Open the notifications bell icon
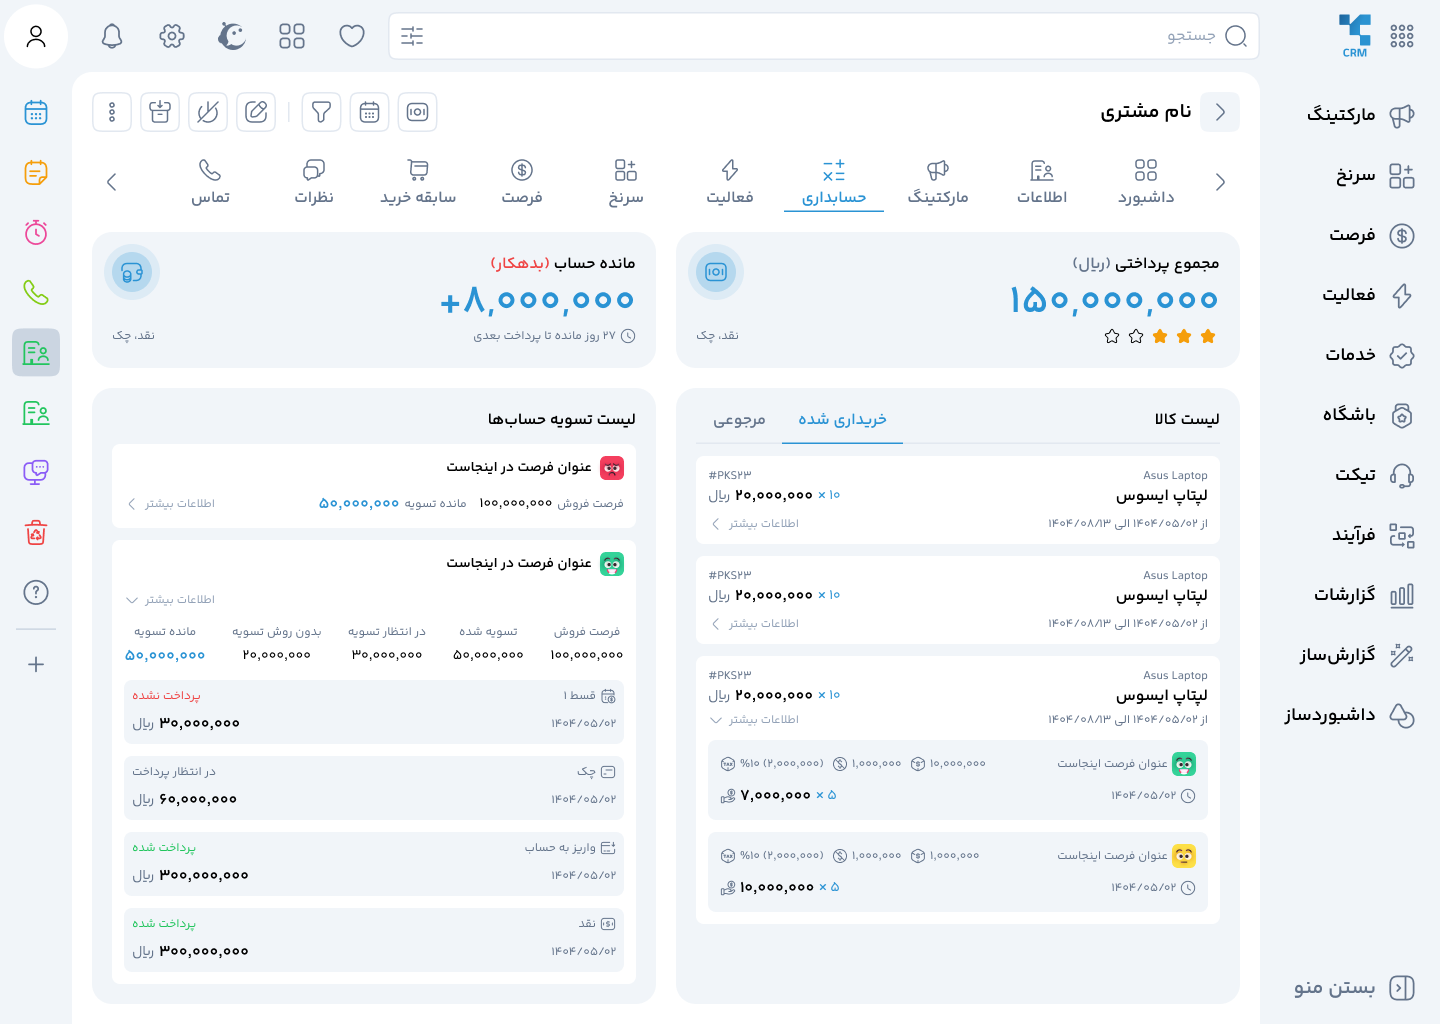This screenshot has height=1024, width=1440. [x=112, y=37]
